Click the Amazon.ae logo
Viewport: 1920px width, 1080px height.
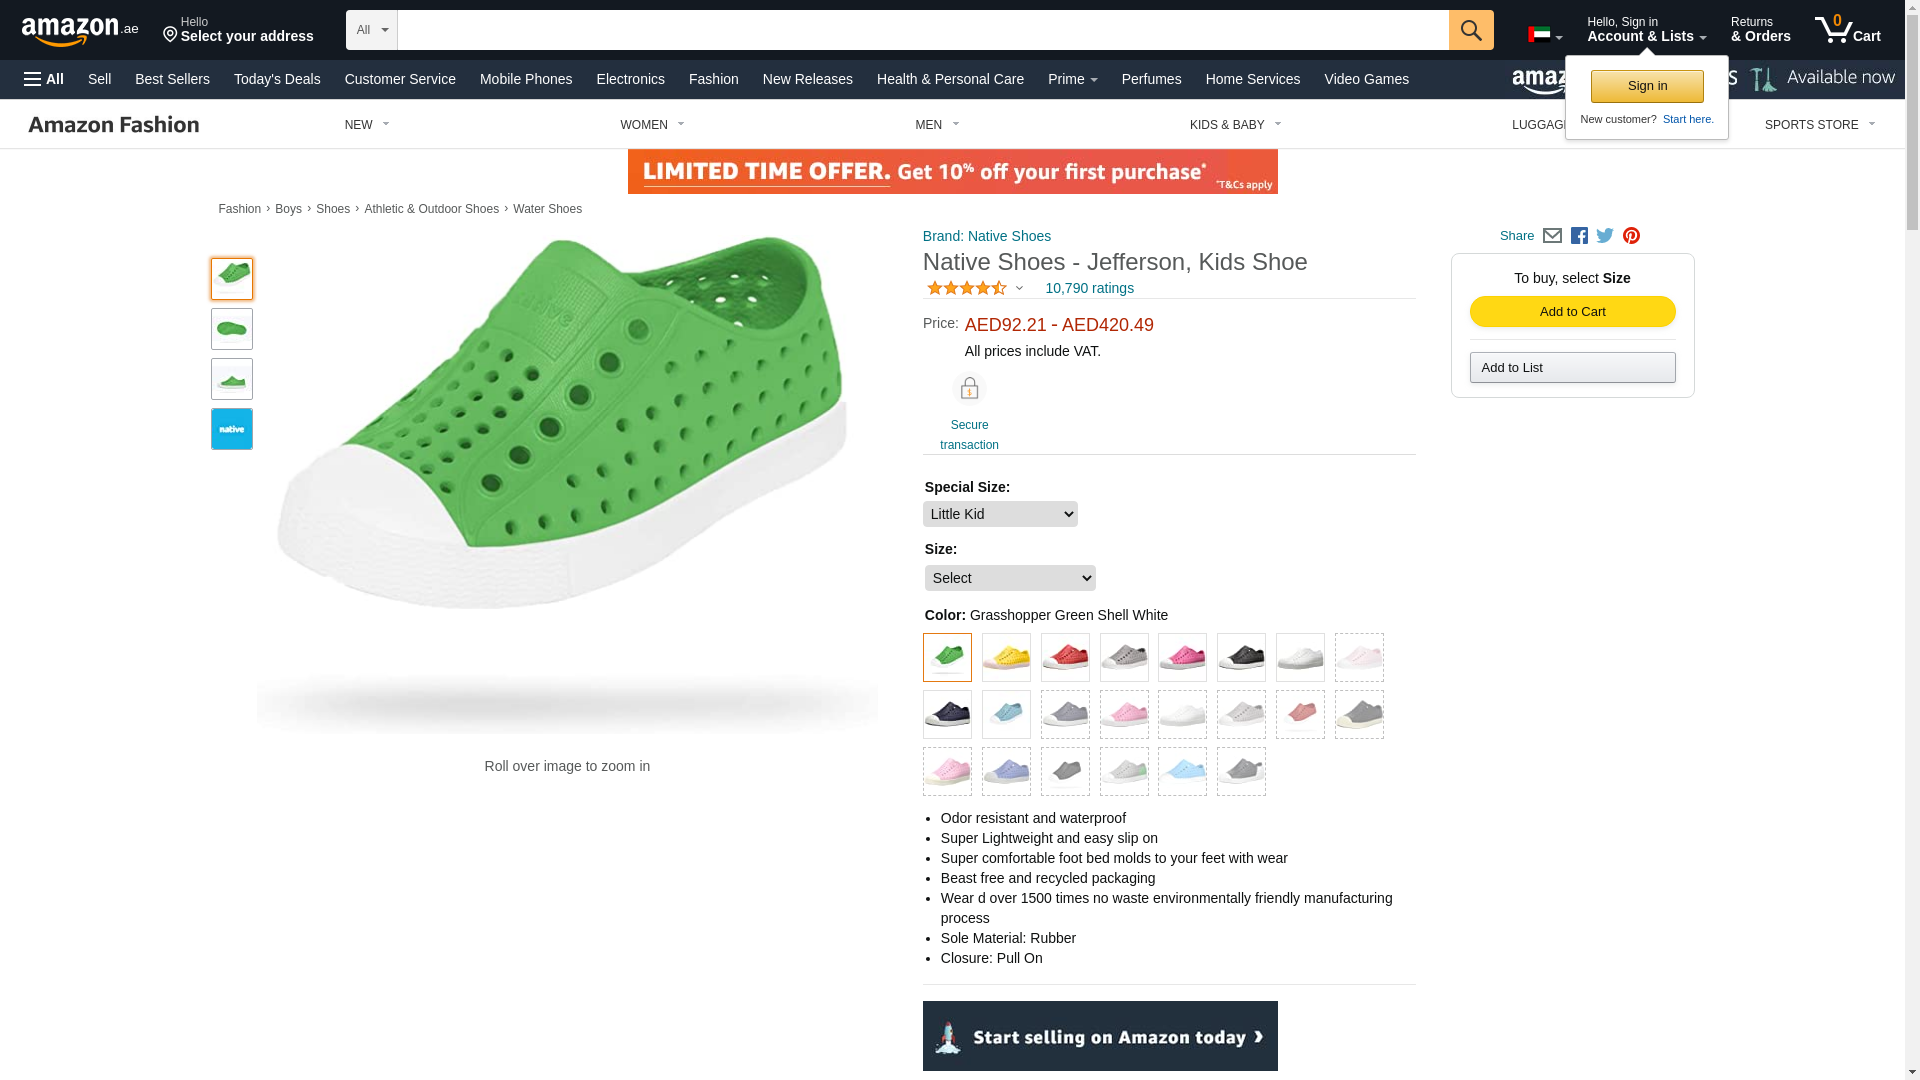(80, 31)
